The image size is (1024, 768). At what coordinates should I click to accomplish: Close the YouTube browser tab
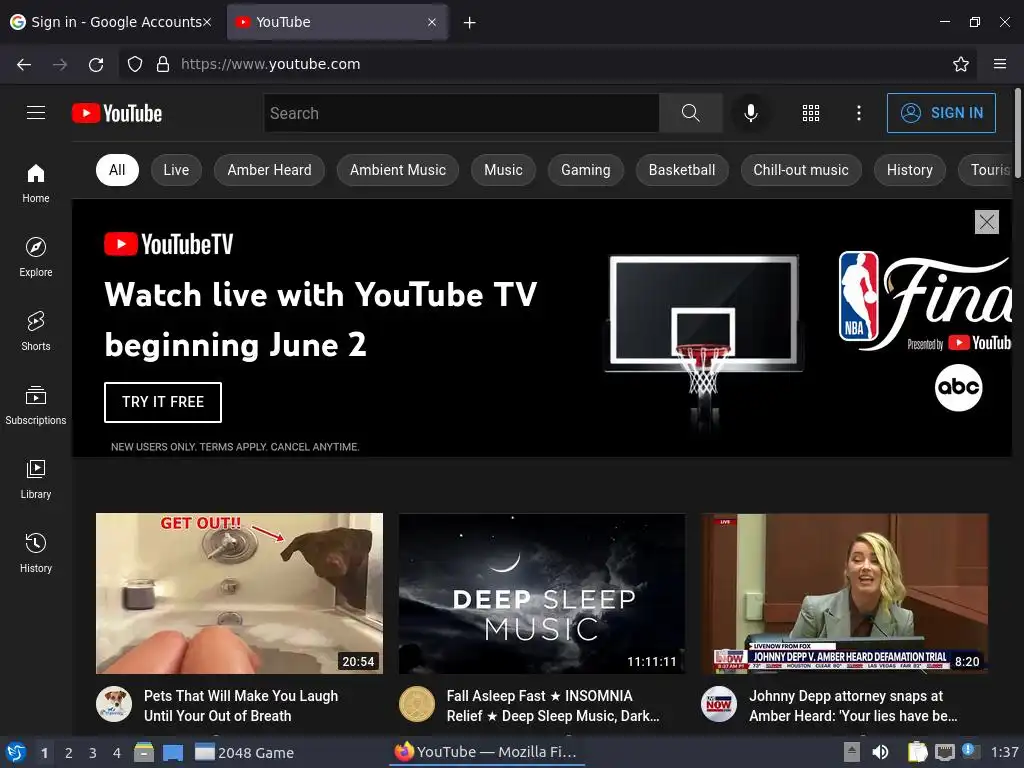432,22
